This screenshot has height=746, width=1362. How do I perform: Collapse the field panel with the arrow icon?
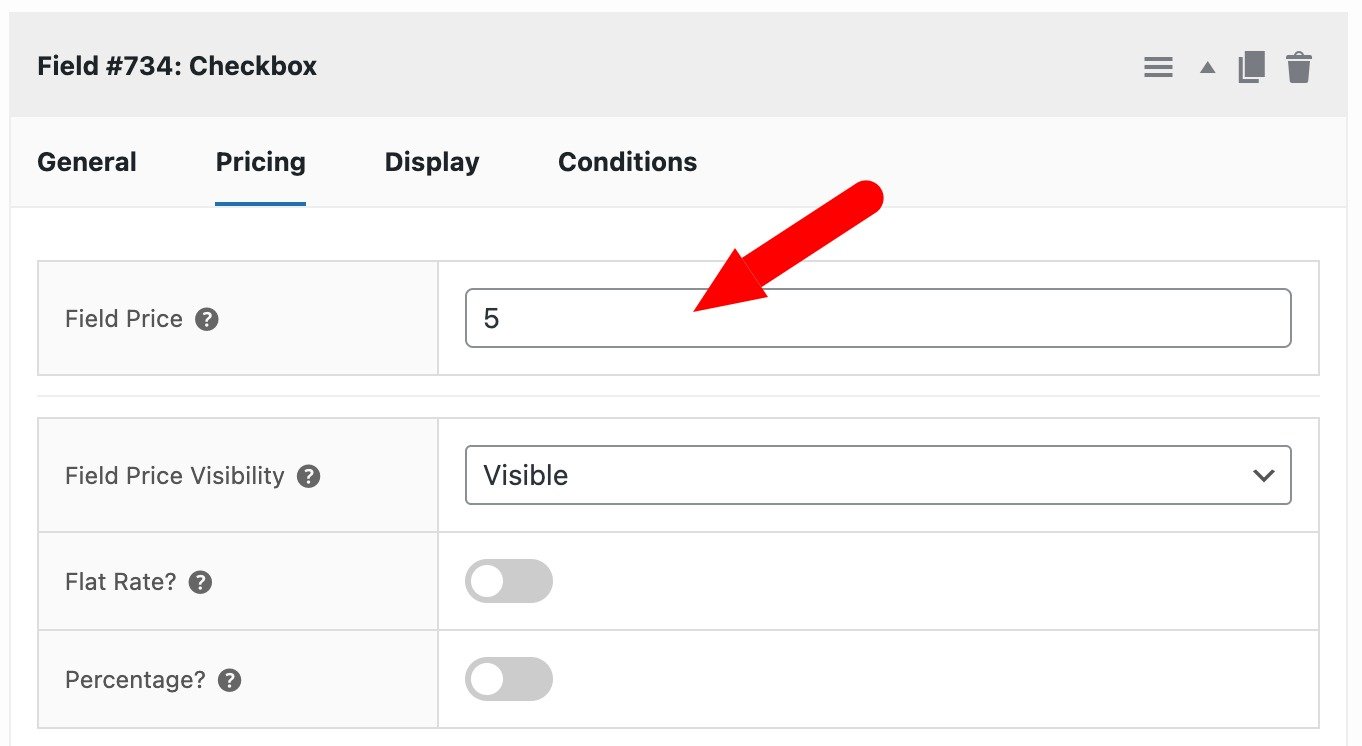[1207, 67]
